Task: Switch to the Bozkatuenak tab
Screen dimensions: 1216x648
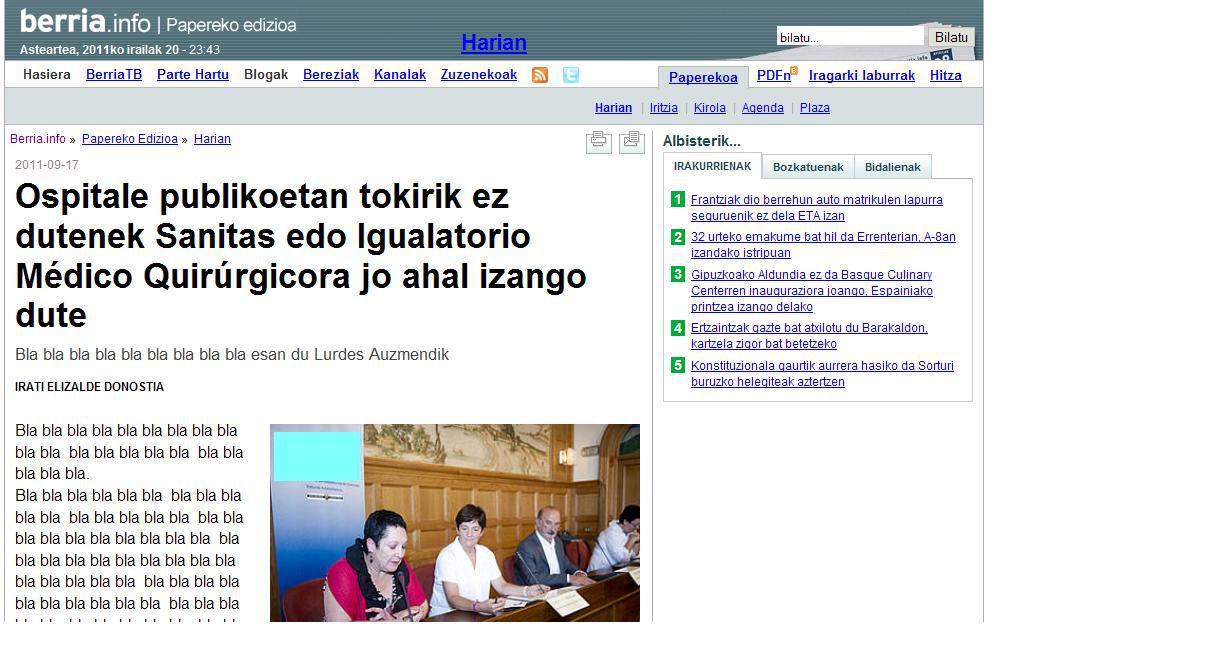Action: pos(808,167)
